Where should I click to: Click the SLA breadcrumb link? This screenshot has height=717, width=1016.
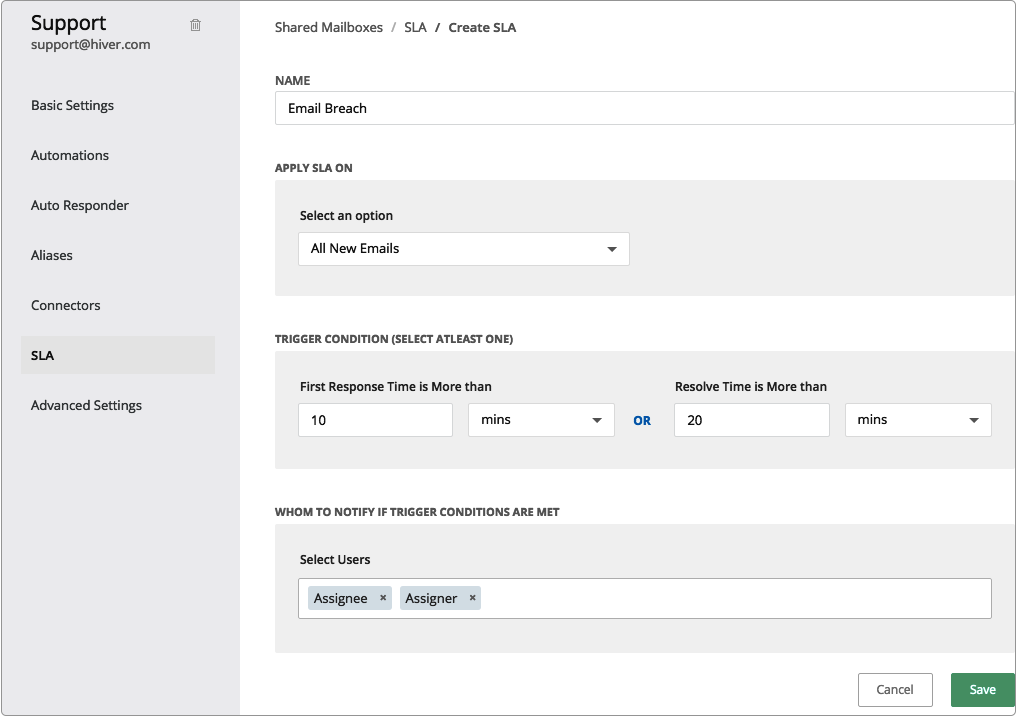pos(415,27)
